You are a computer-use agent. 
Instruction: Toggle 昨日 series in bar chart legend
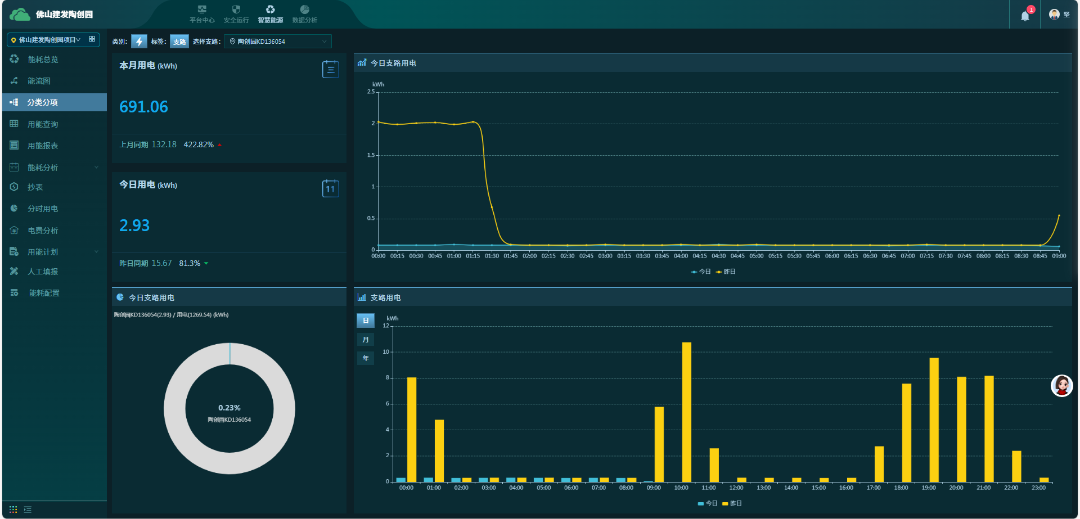[x=731, y=503]
